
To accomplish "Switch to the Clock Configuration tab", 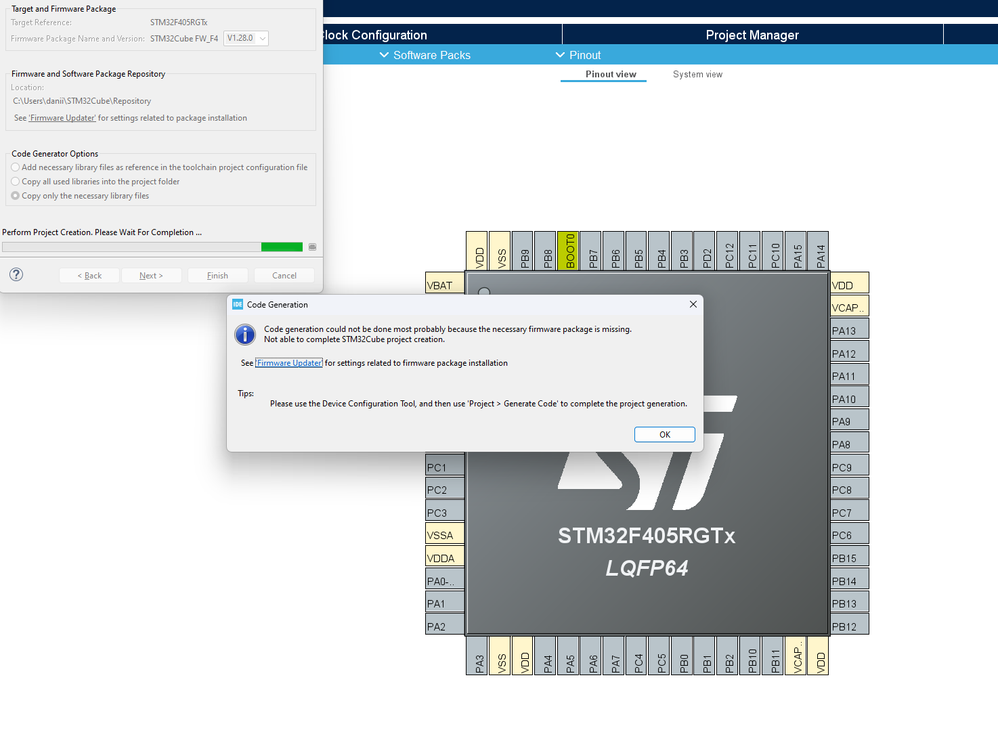I will [x=442, y=35].
